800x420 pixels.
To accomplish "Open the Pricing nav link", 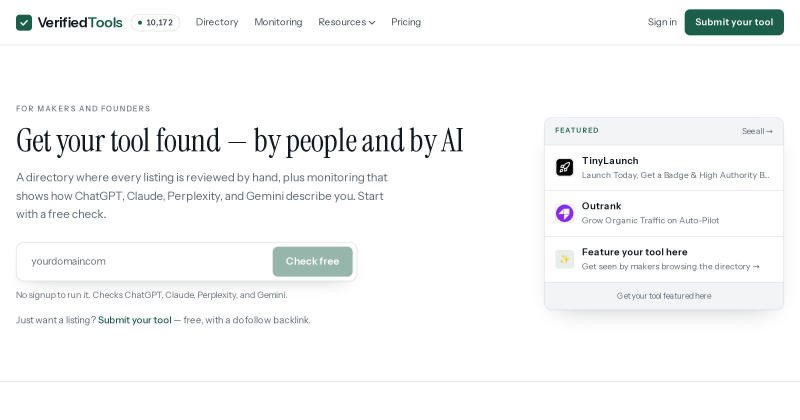I will [406, 22].
